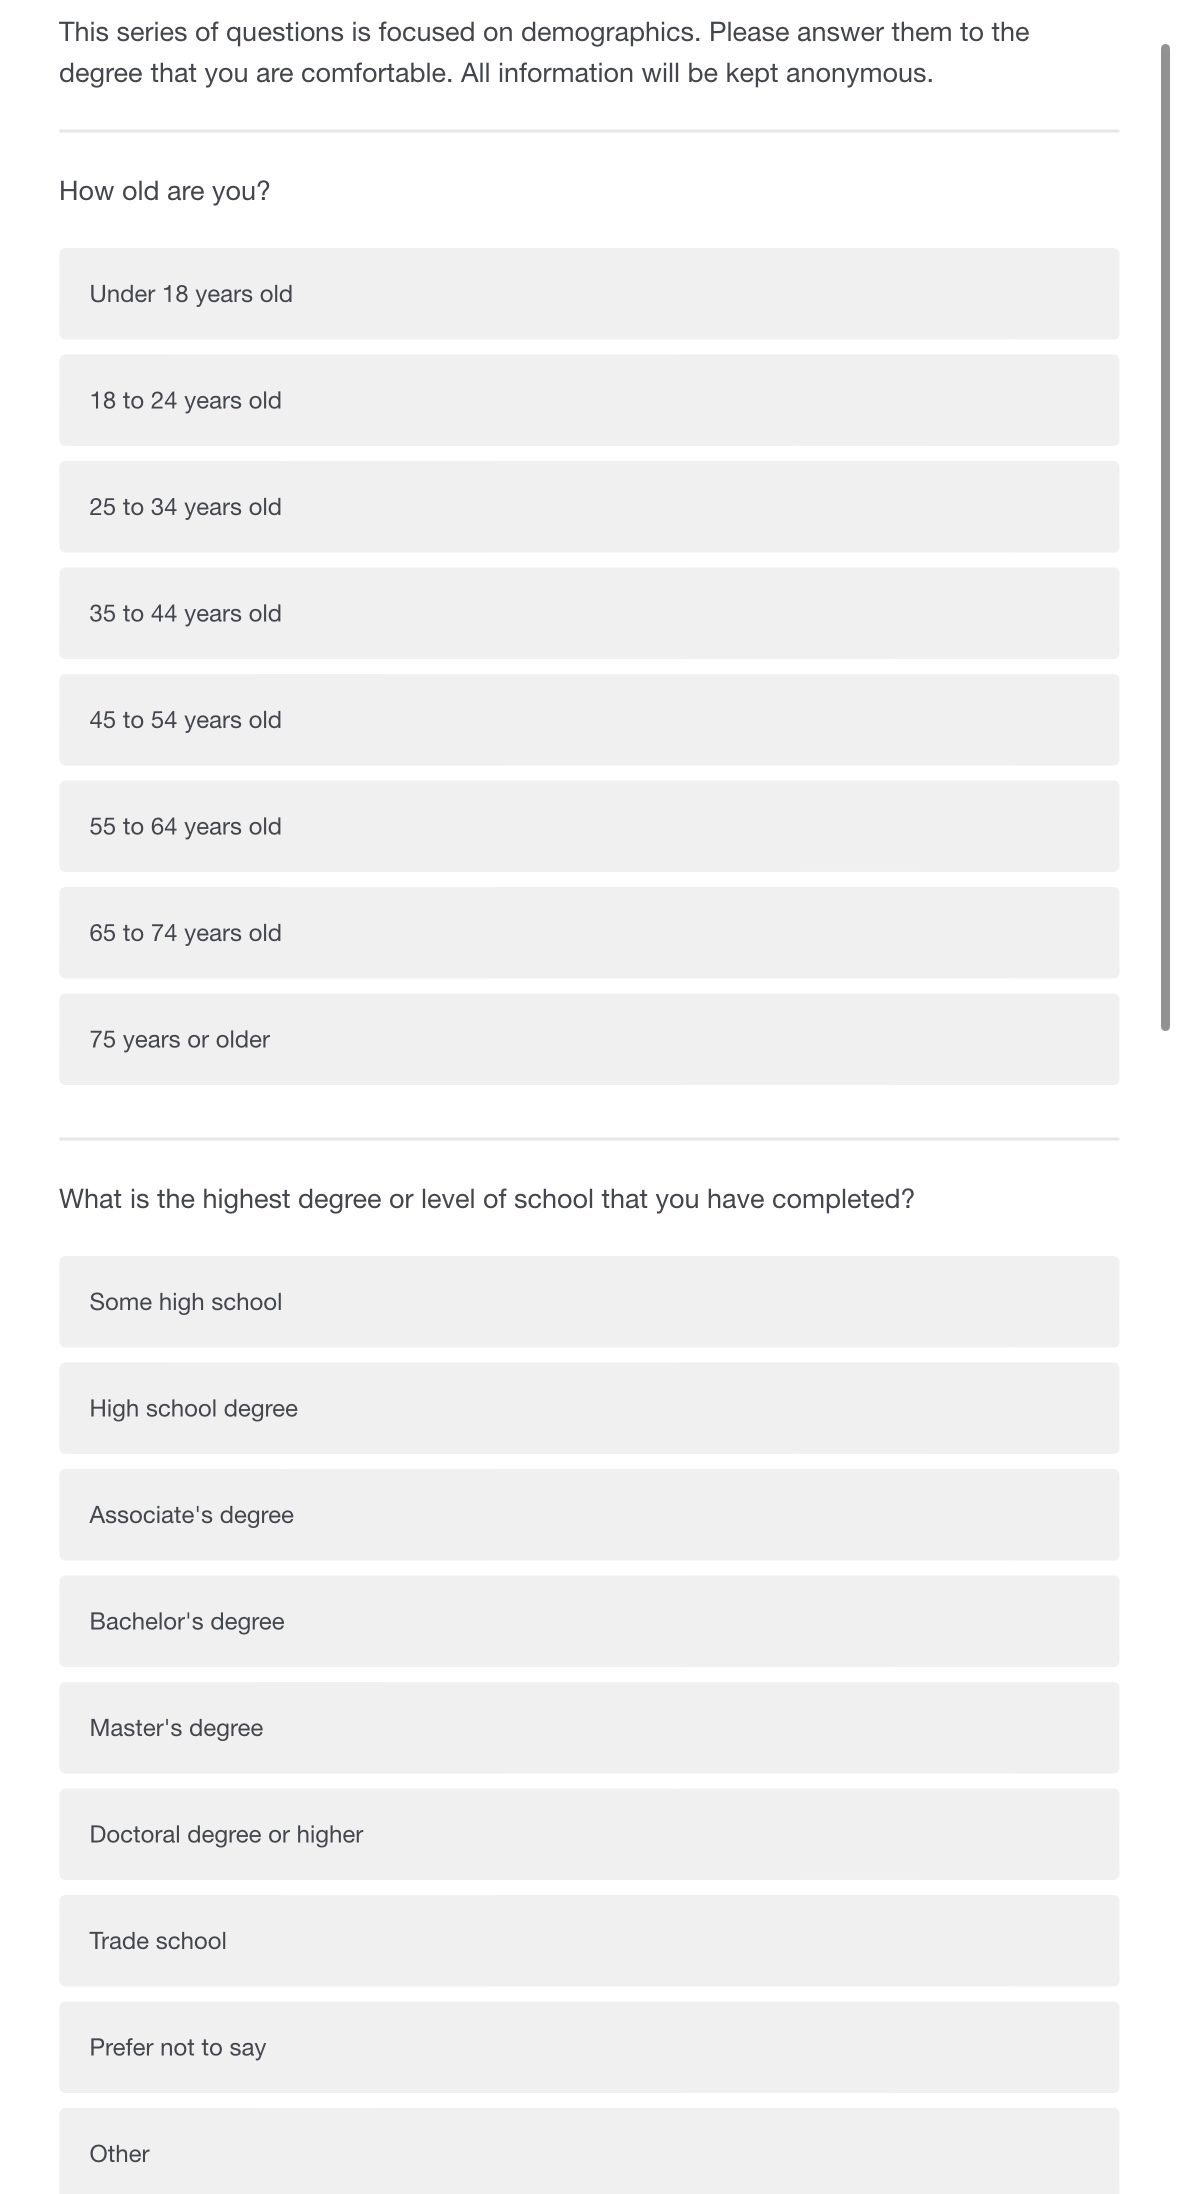Pick the "25 to 34 years old" answer
Screen dimensions: 1179x2194
[x=589, y=507]
